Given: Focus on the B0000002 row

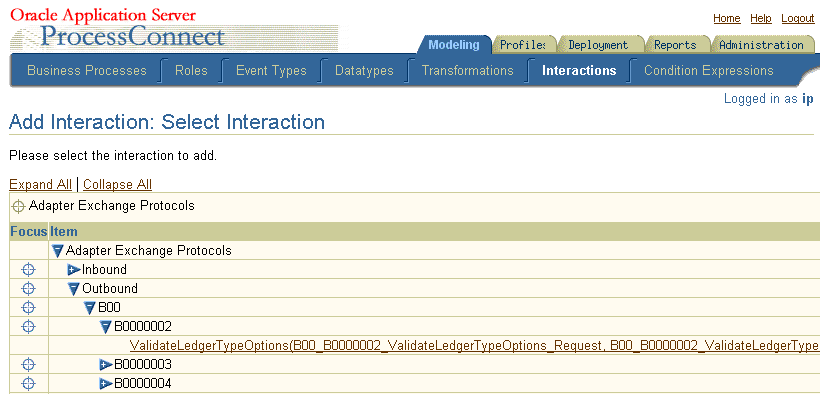Looking at the screenshot, I should click(x=29, y=327).
